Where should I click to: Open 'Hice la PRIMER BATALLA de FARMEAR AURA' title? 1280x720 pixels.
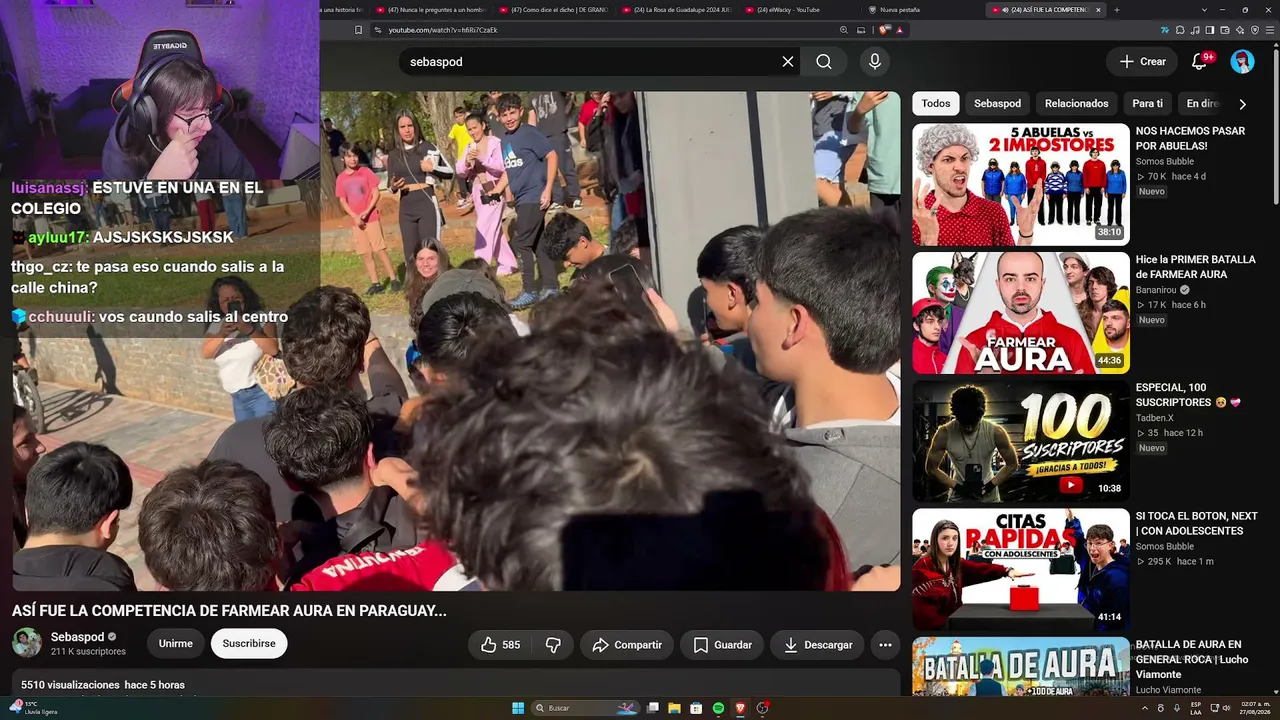coord(1195,267)
